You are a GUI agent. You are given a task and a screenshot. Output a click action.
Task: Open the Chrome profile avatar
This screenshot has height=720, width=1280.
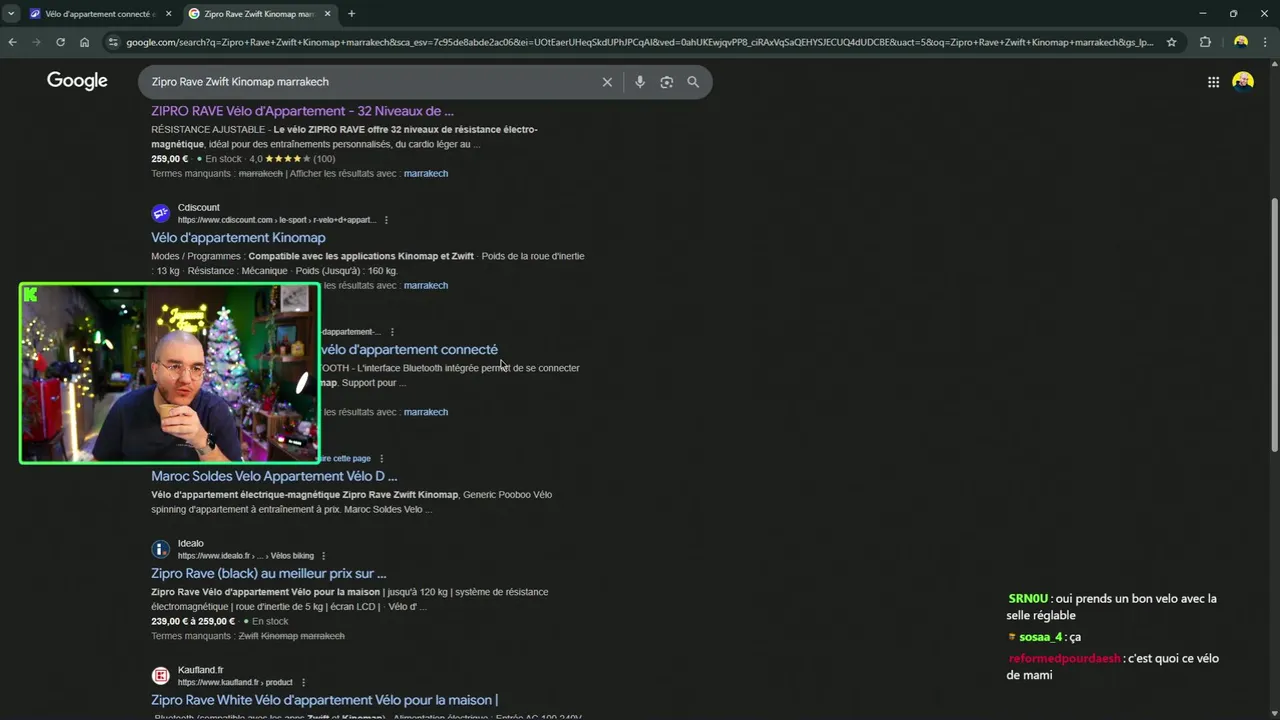point(1241,42)
